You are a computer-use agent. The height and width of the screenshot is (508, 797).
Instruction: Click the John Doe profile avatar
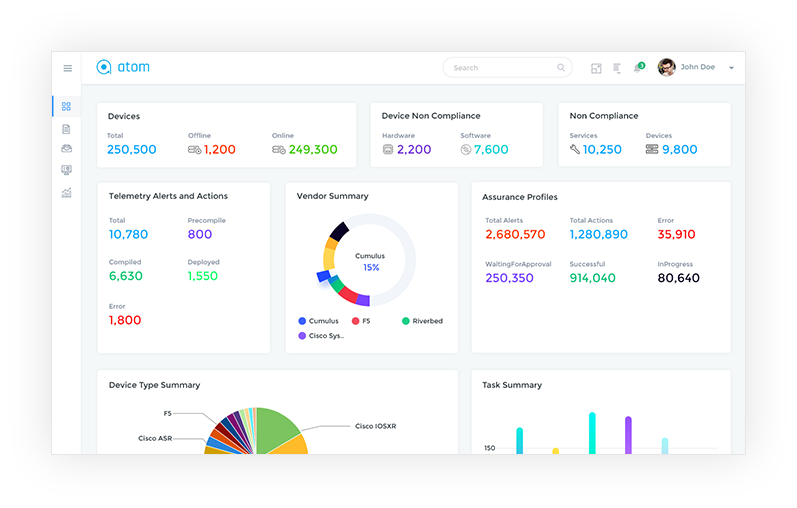[x=666, y=67]
